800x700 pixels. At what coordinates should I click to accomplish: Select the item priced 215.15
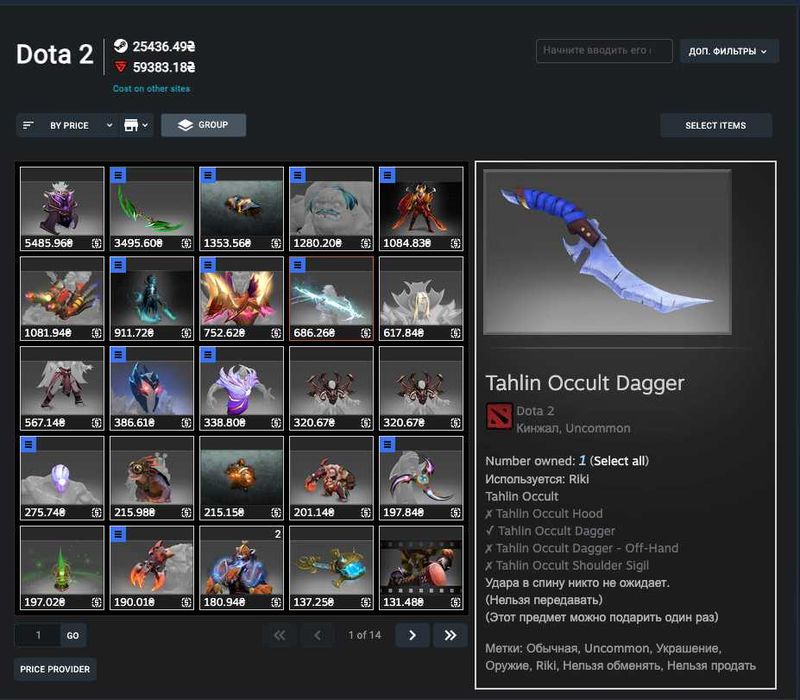[242, 478]
